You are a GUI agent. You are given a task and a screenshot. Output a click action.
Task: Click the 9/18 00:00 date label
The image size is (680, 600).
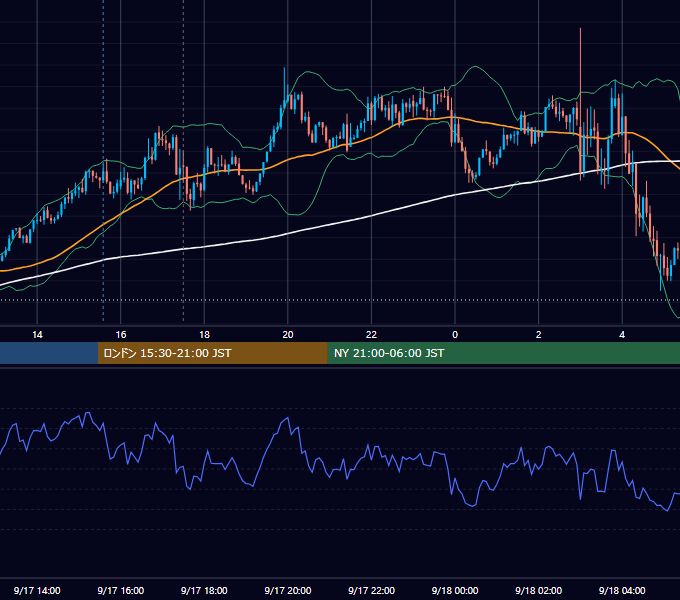click(x=455, y=590)
